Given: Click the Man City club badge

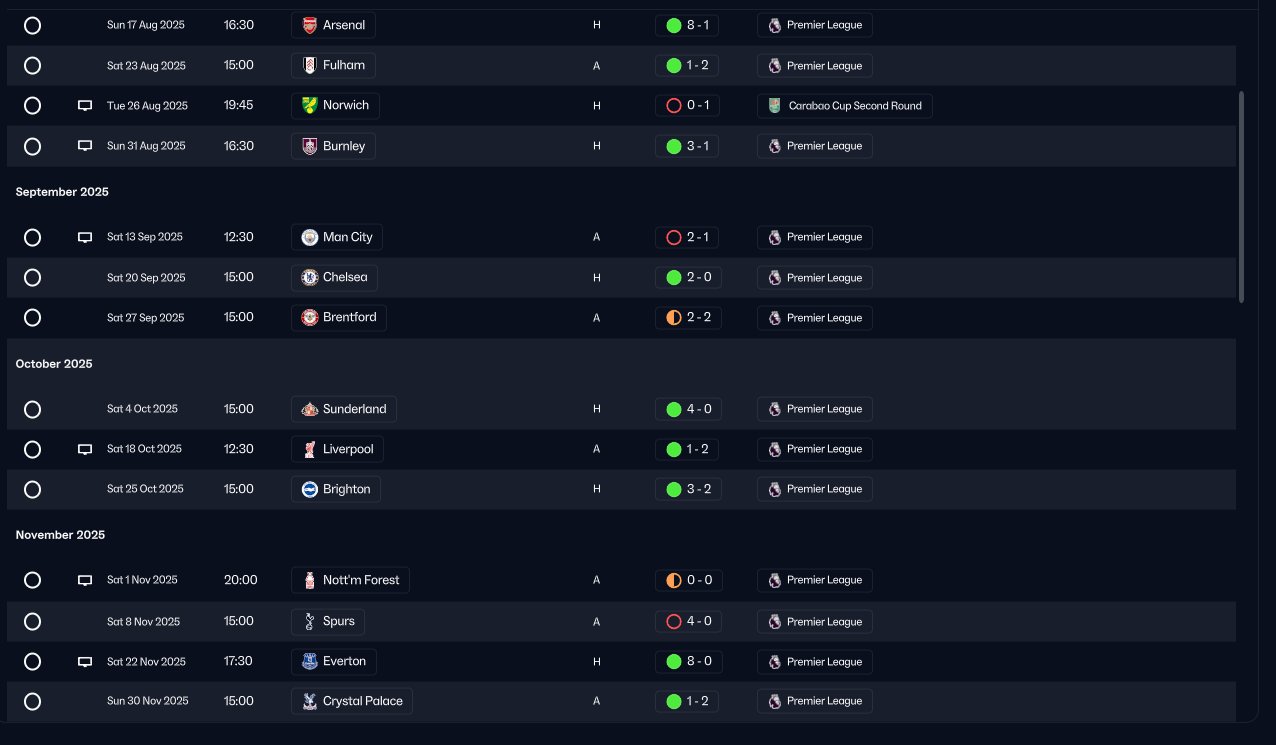Looking at the screenshot, I should click(310, 237).
